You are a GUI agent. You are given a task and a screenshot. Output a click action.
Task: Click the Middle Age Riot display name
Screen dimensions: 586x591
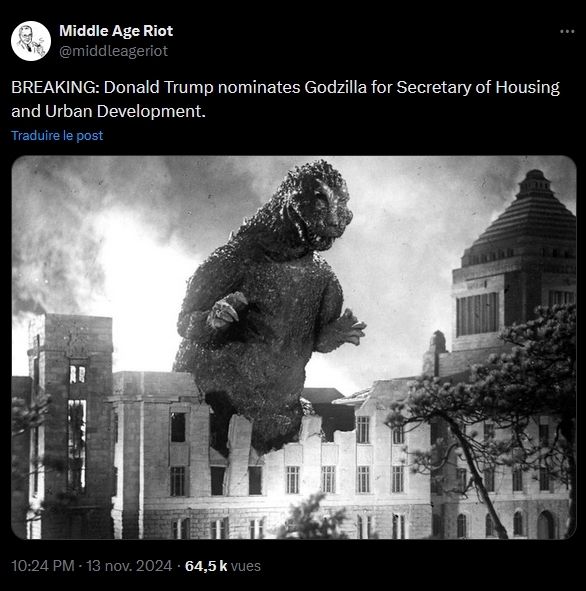click(116, 31)
